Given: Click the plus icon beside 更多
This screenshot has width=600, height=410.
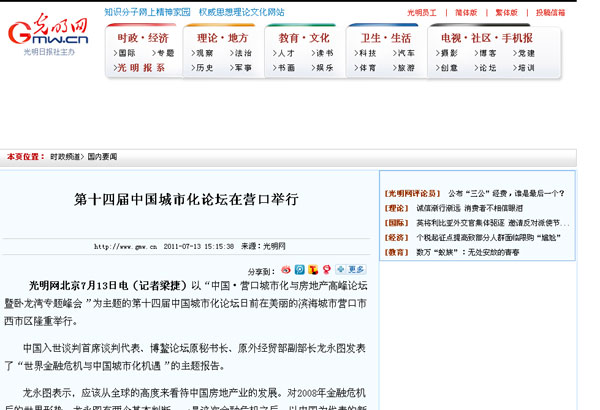Looking at the screenshot, I should pos(340,270).
